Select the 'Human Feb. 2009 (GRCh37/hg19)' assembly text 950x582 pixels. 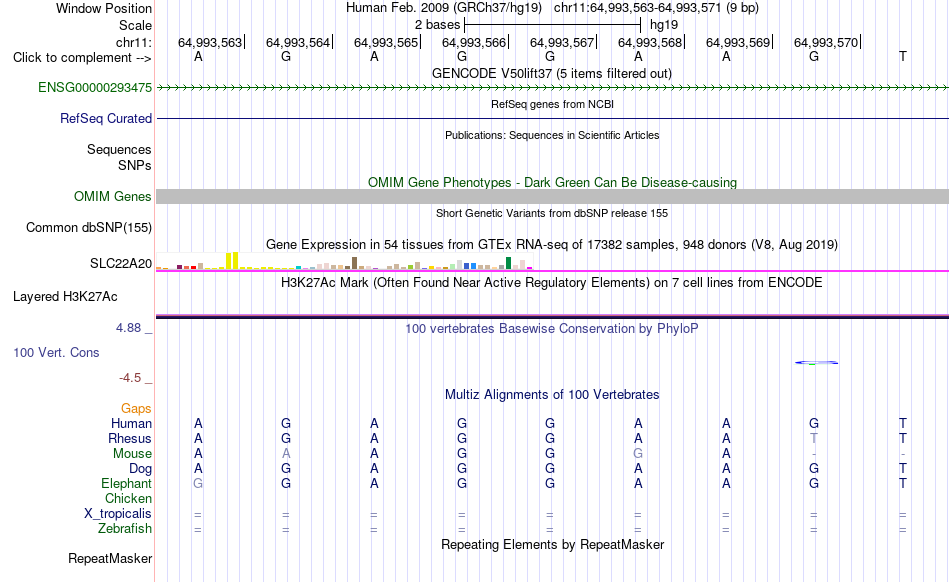click(446, 8)
